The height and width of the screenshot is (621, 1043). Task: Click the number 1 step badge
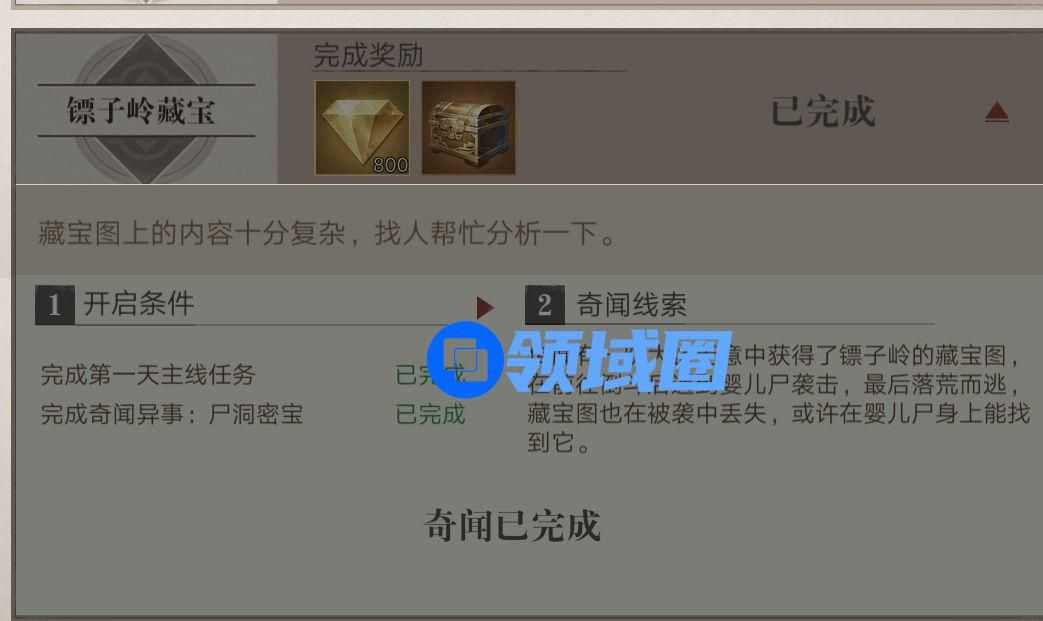[x=55, y=305]
